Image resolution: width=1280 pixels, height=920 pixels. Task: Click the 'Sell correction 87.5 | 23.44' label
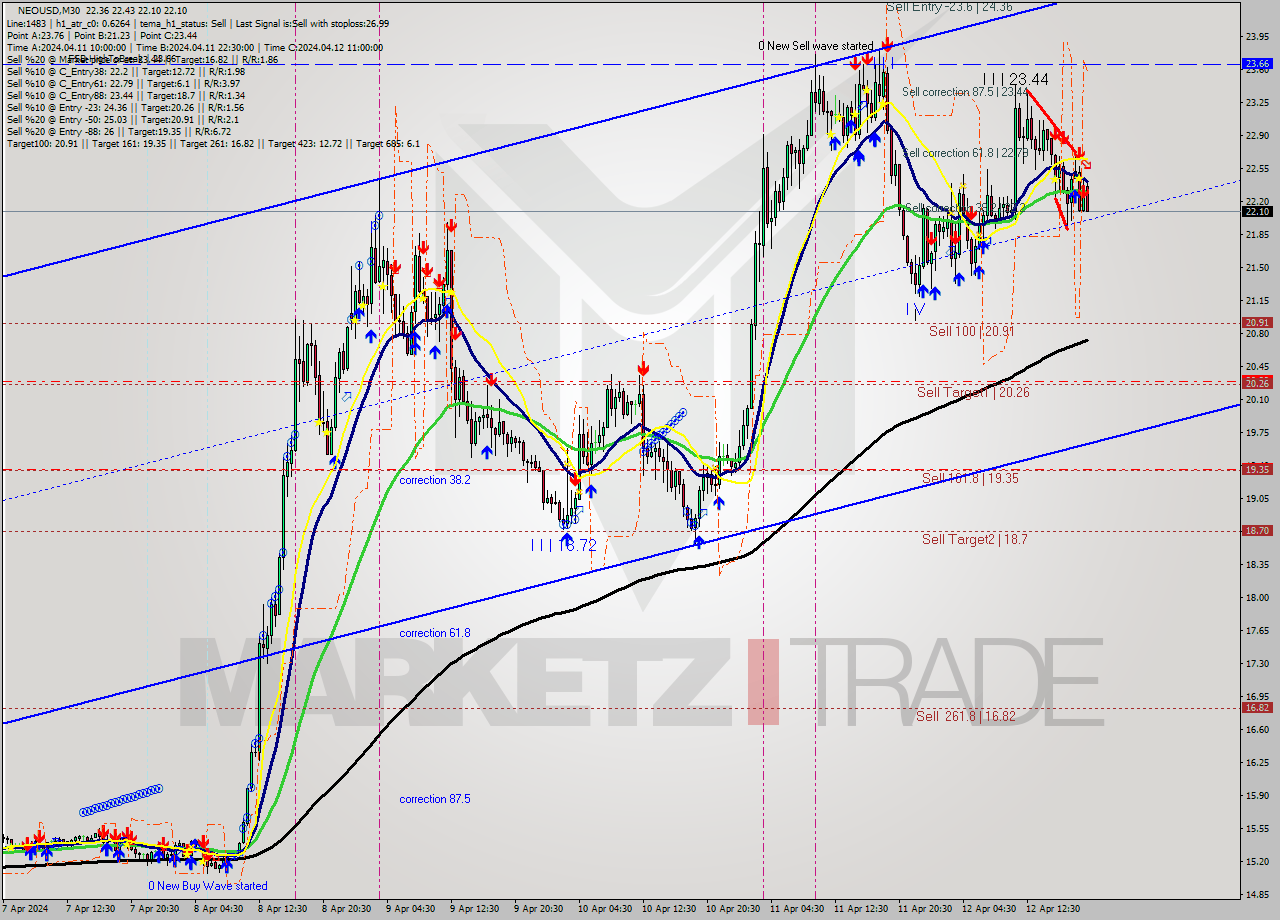(965, 92)
